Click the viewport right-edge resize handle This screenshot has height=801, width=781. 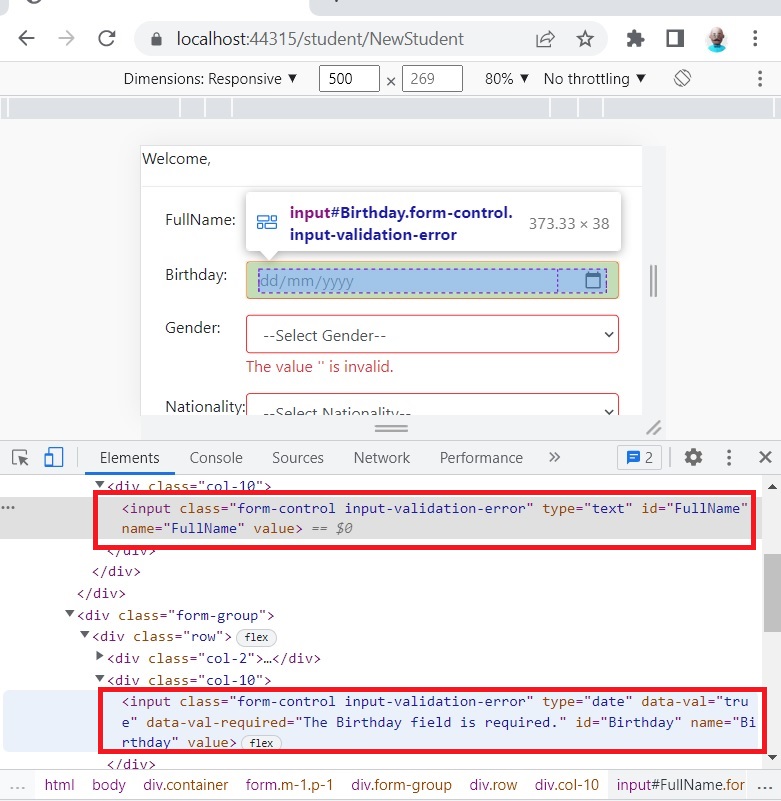tap(653, 280)
